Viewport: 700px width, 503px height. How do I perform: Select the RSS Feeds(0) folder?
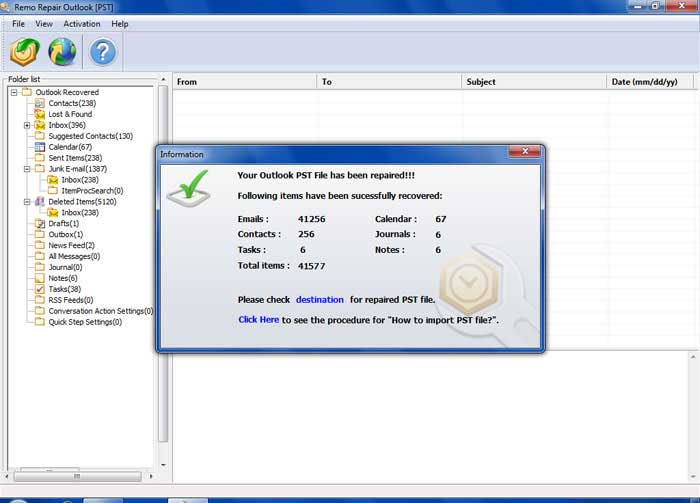coord(71,300)
